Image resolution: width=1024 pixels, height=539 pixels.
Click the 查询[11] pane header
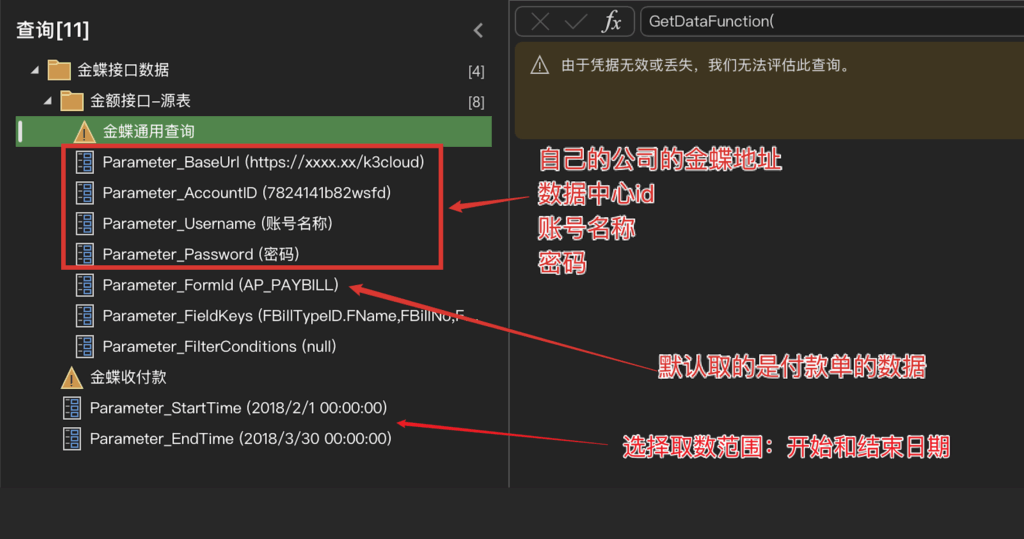[x=52, y=30]
